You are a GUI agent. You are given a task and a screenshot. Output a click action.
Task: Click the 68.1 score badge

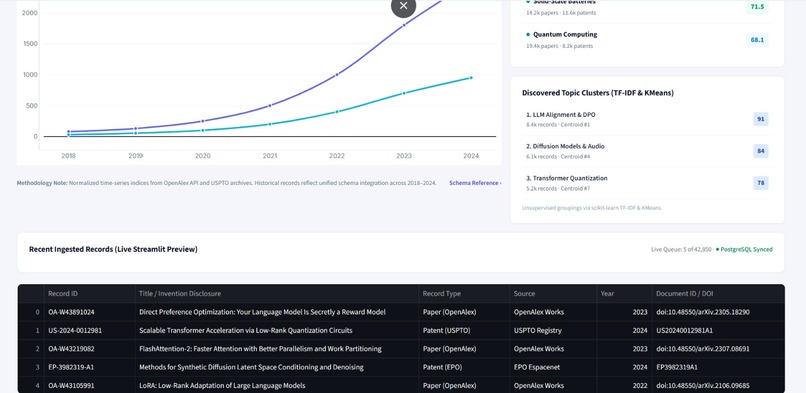(x=757, y=40)
